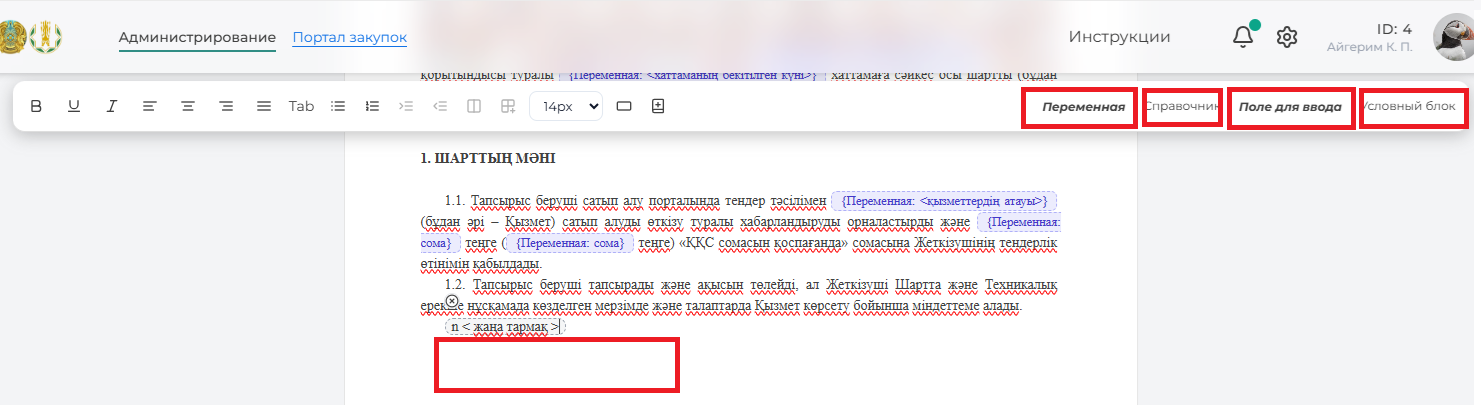This screenshot has width=1481, height=405.
Task: Open the Портал закупок link
Action: 349,38
